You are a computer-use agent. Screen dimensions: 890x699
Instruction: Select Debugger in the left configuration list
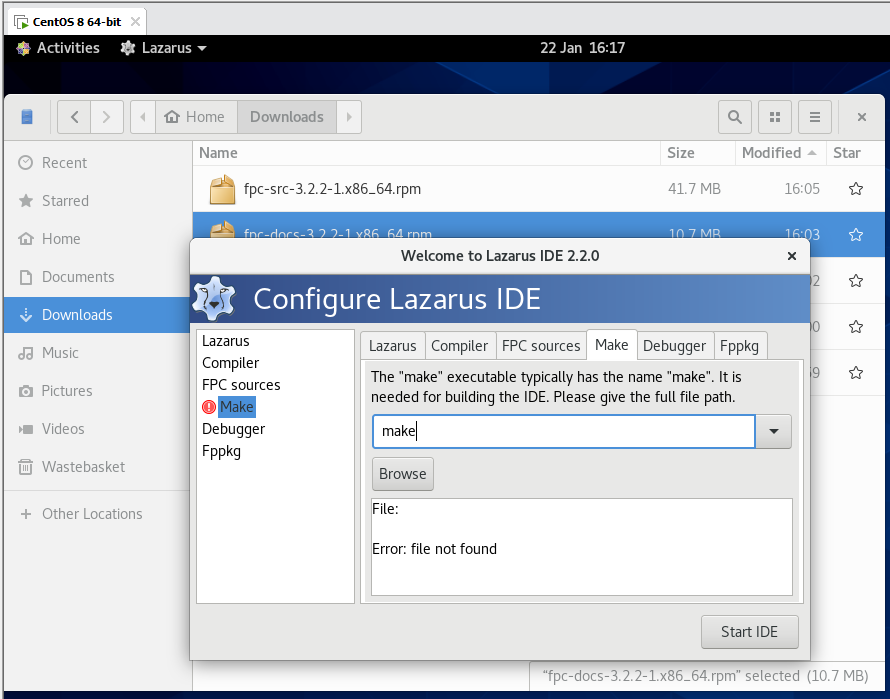coord(233,429)
